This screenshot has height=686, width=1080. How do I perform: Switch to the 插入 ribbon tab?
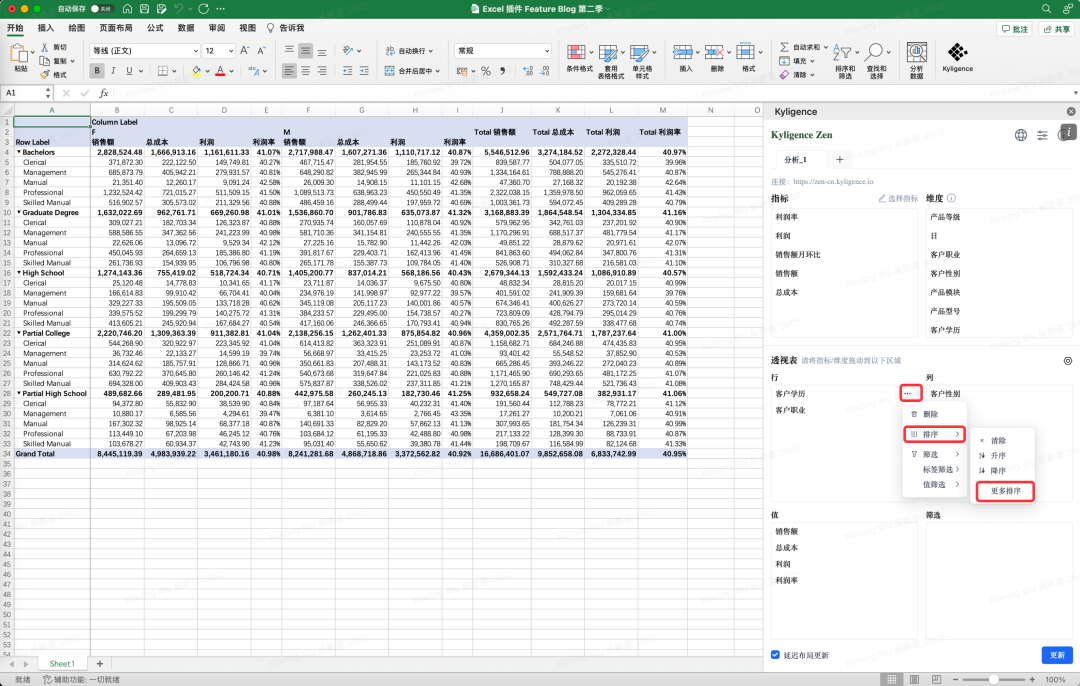[x=46, y=28]
